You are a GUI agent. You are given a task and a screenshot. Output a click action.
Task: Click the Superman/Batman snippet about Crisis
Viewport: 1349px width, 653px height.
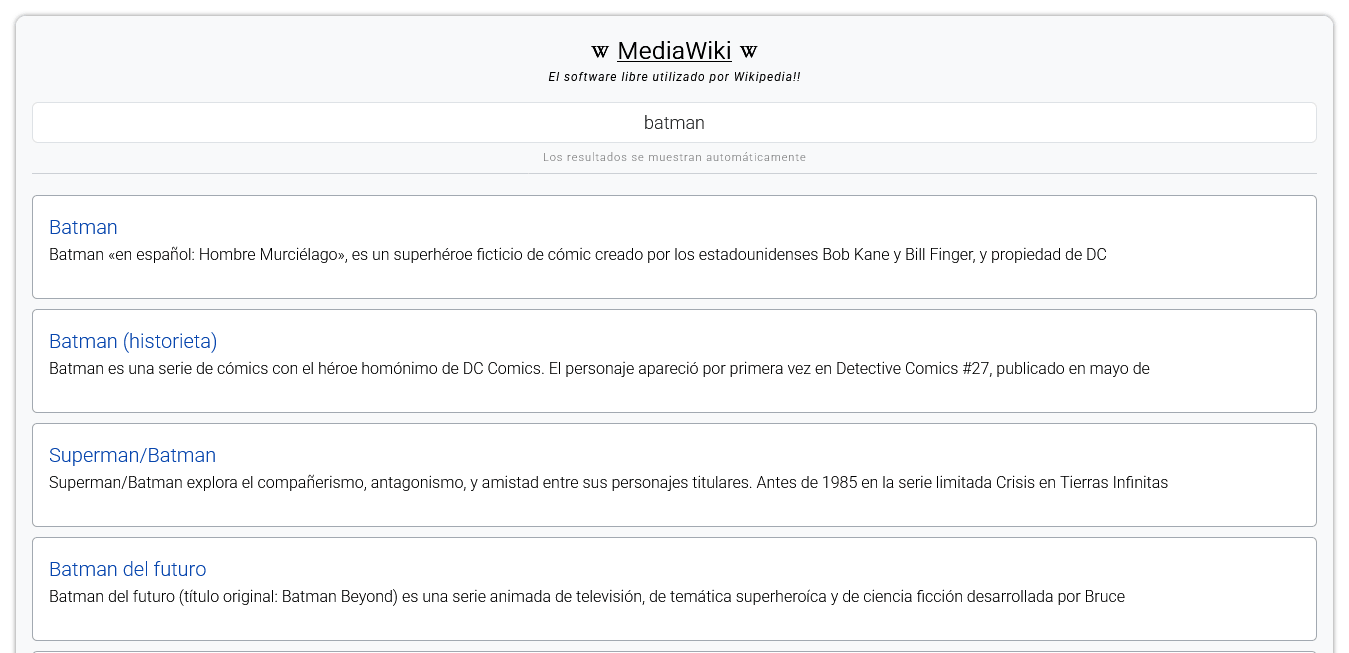coord(608,482)
